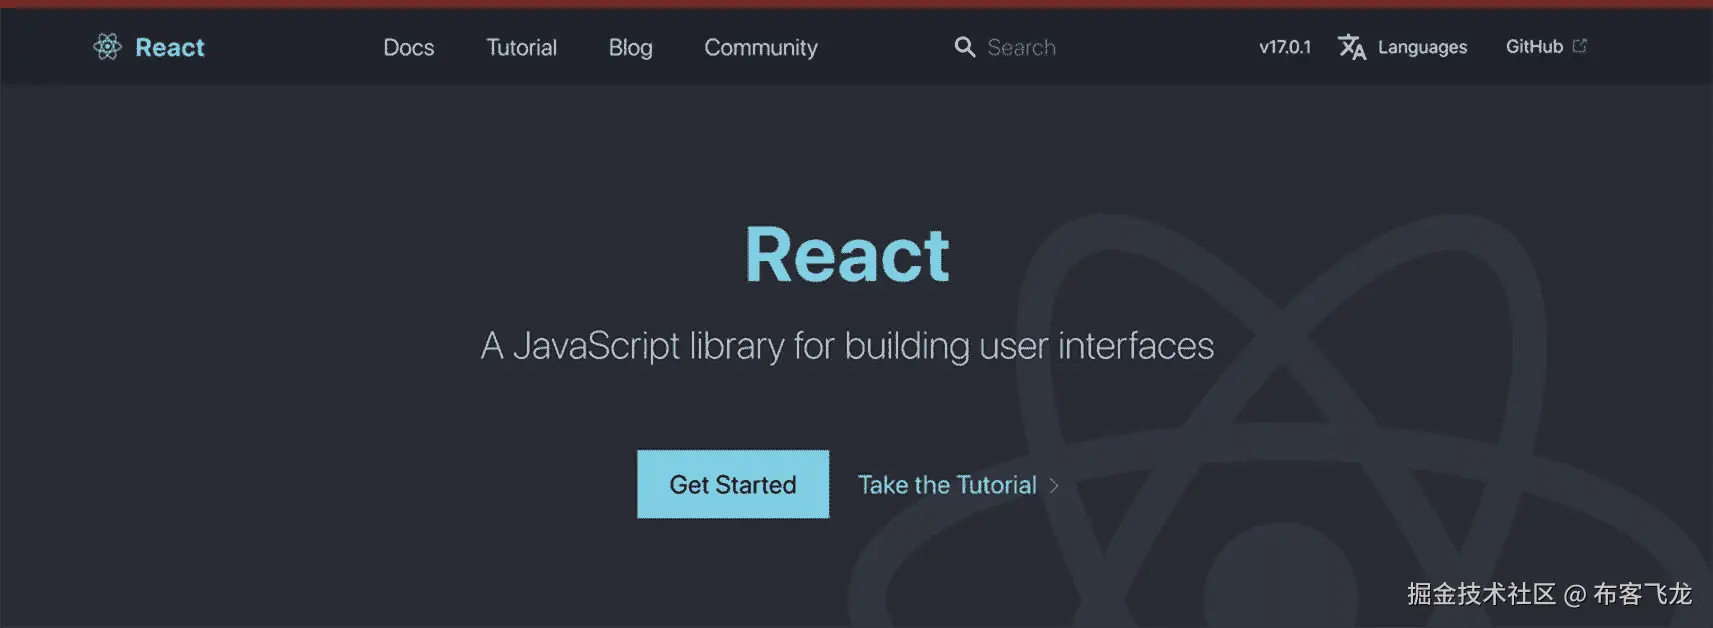Open the v17.0.1 versions link
The width and height of the screenshot is (1713, 628).
pos(1285,47)
